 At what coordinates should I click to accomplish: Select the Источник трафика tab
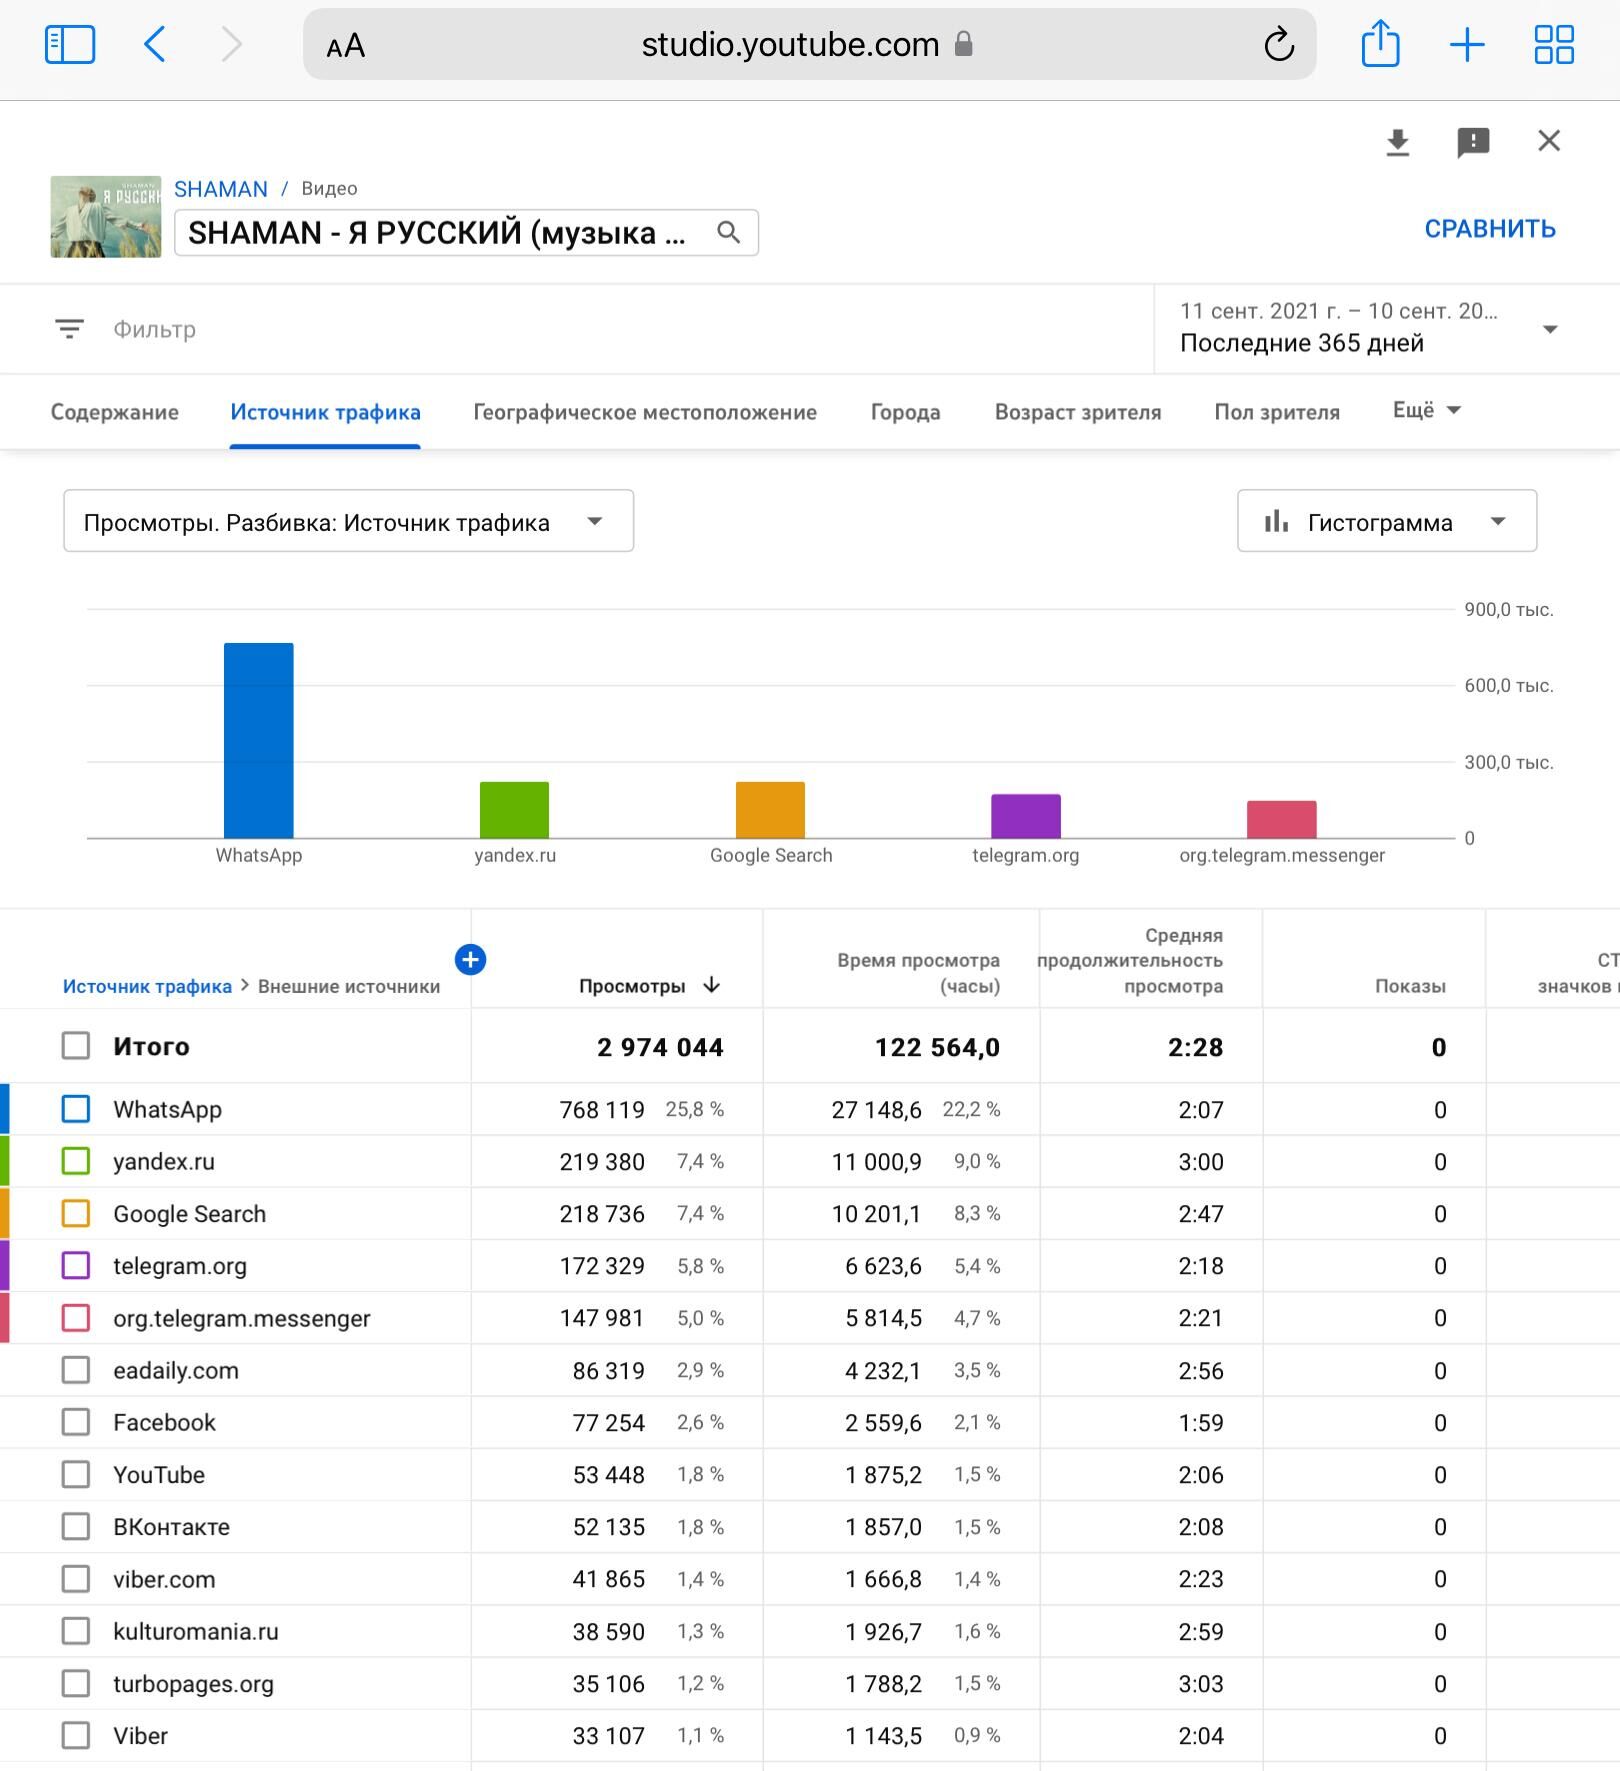(325, 412)
